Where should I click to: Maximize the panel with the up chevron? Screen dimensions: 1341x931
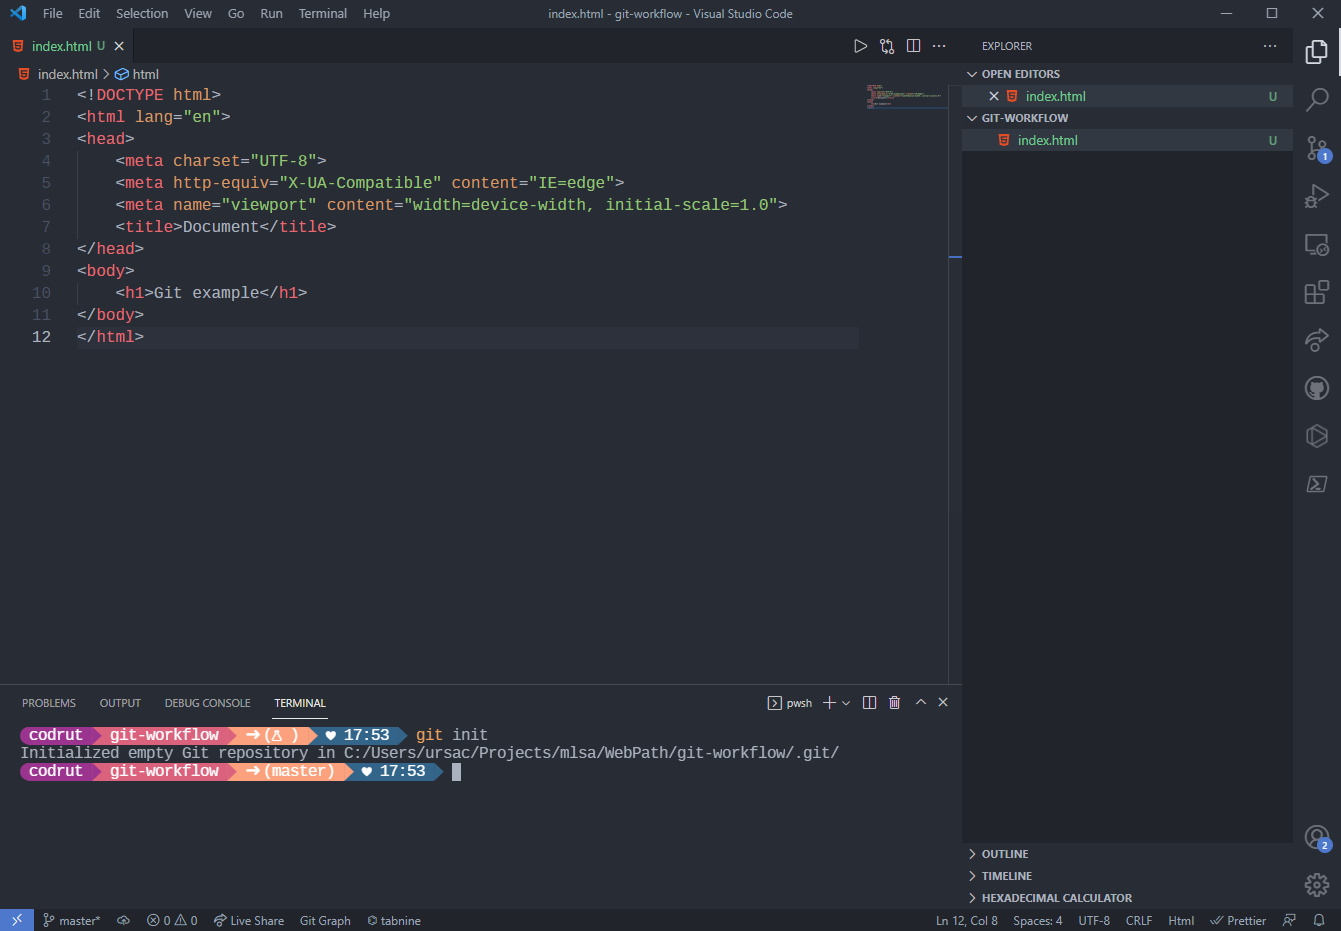[x=921, y=702]
